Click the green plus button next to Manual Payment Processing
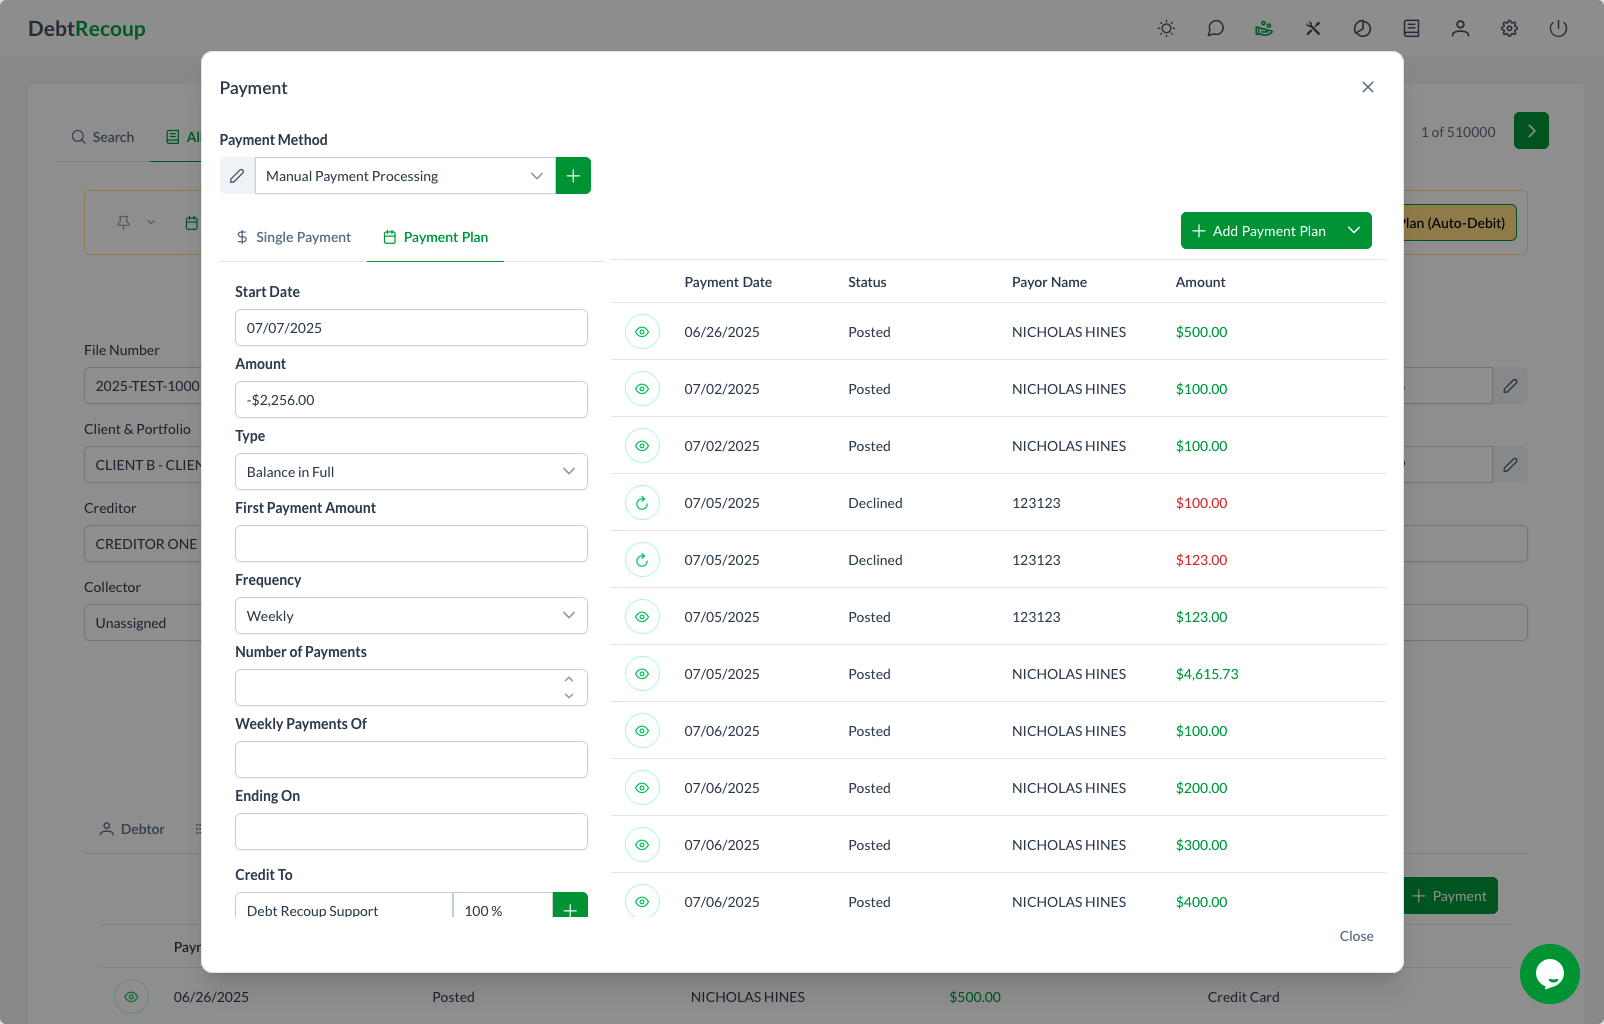 point(573,176)
